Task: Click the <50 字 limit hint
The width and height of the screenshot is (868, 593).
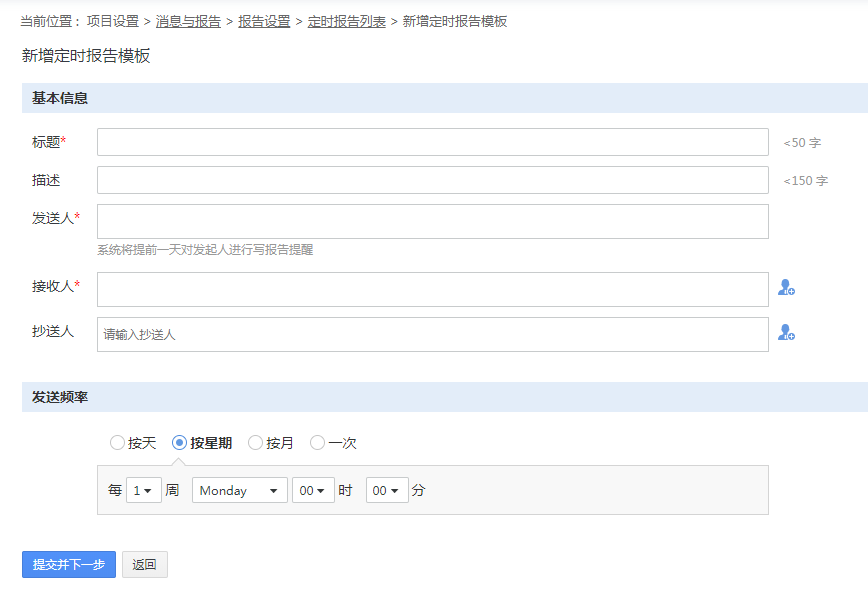Action: pos(802,143)
